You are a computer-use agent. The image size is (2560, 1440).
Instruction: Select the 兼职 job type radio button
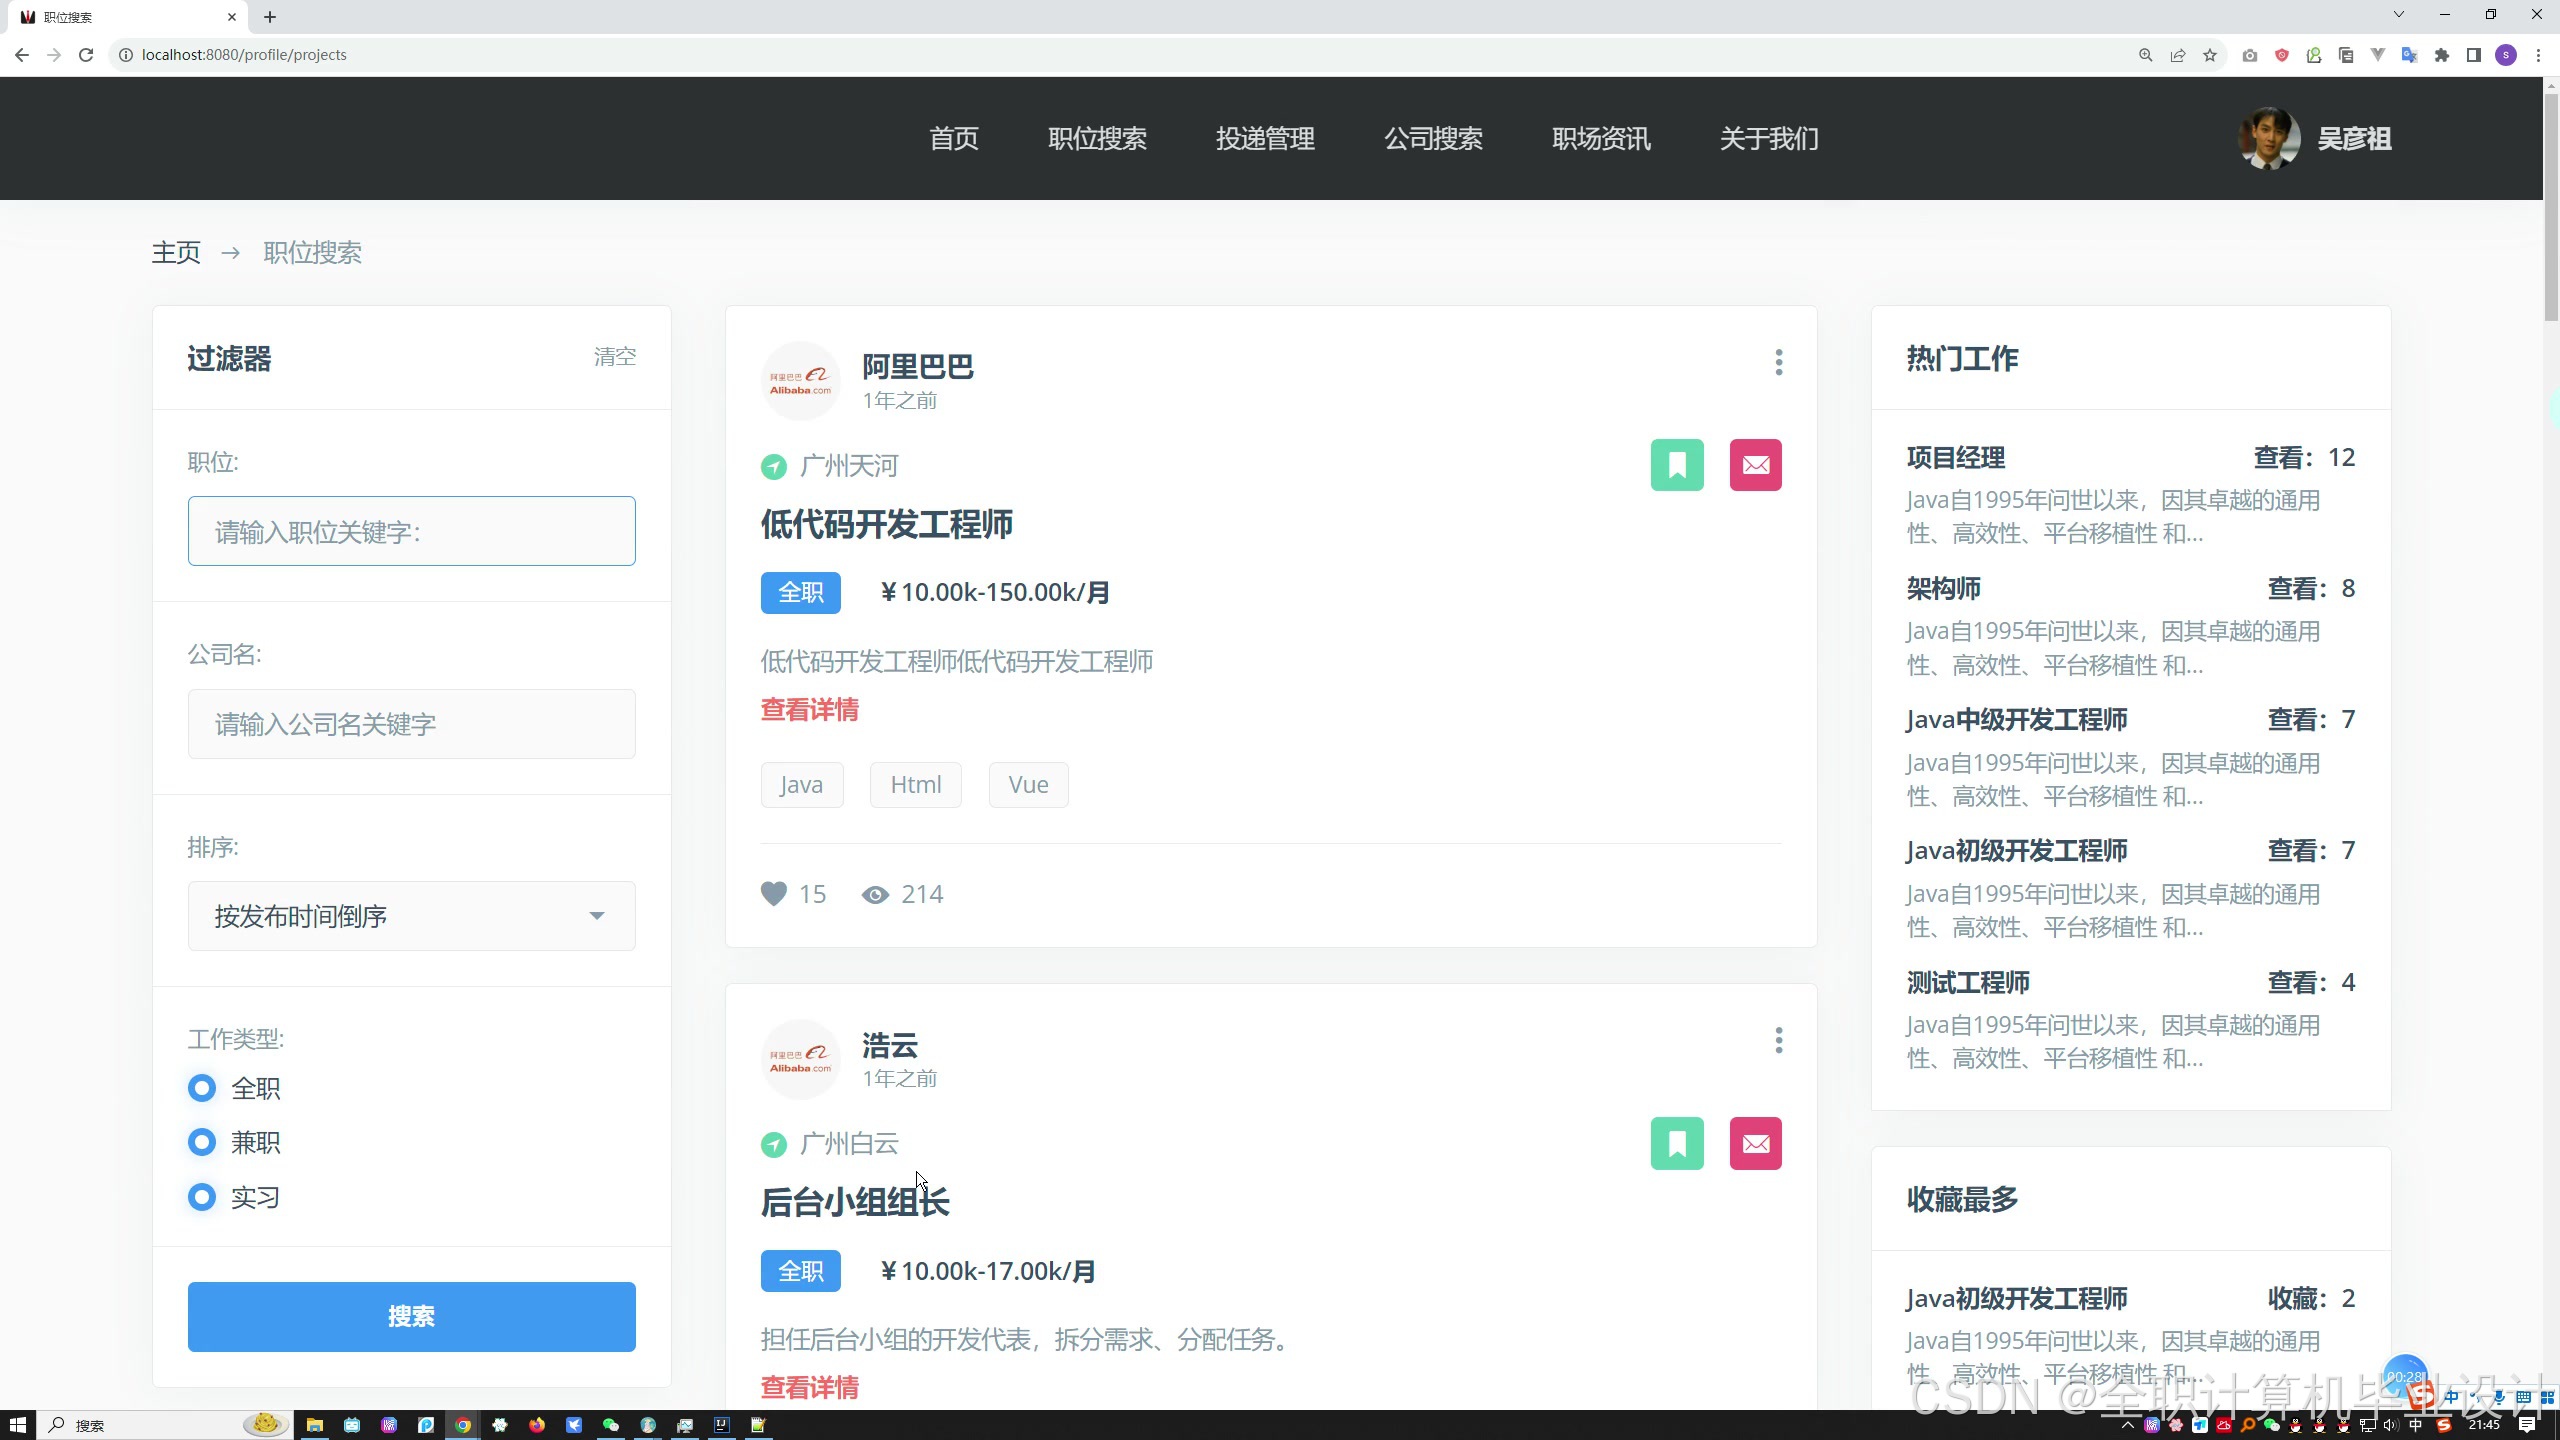point(202,1142)
